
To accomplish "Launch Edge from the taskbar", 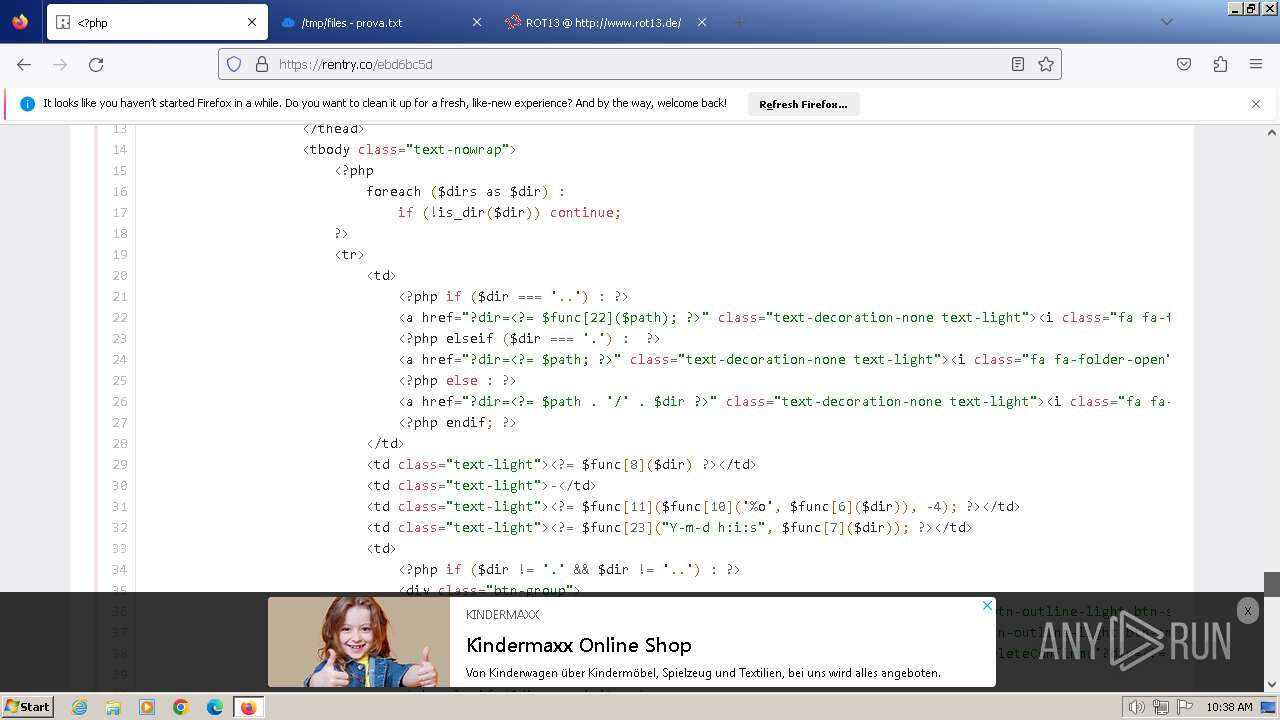I will click(214, 707).
